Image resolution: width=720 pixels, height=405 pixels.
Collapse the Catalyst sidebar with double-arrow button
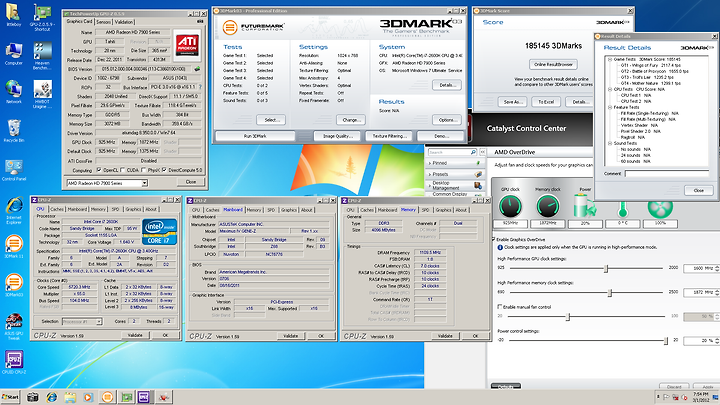click(482, 152)
